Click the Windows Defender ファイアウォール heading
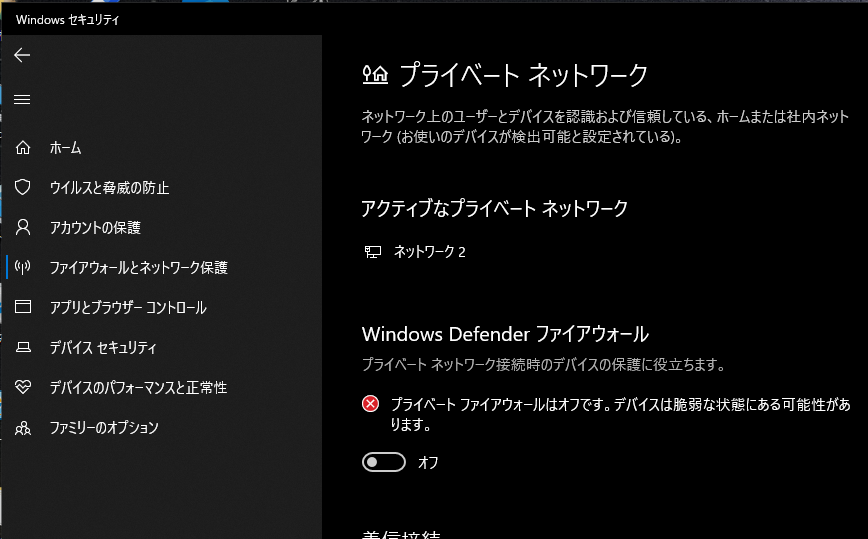 point(505,334)
